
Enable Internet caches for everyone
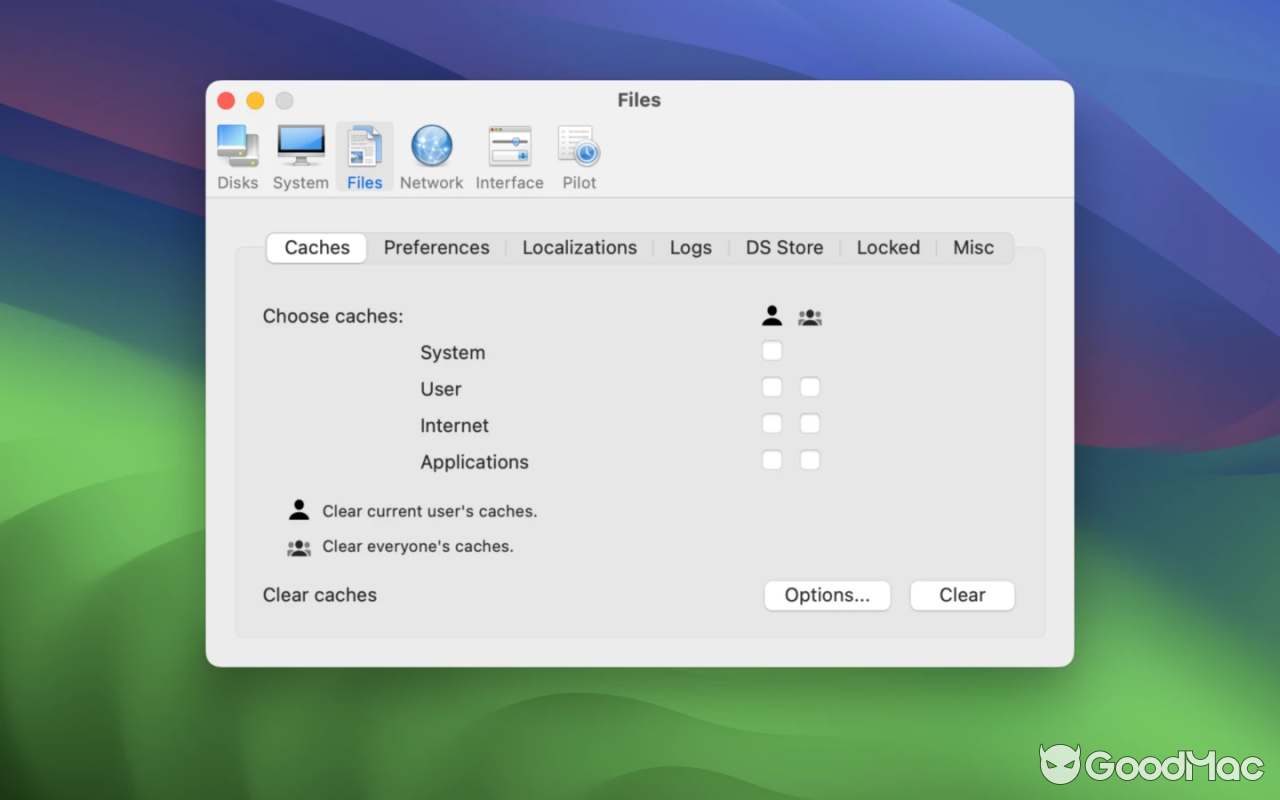[x=809, y=423]
